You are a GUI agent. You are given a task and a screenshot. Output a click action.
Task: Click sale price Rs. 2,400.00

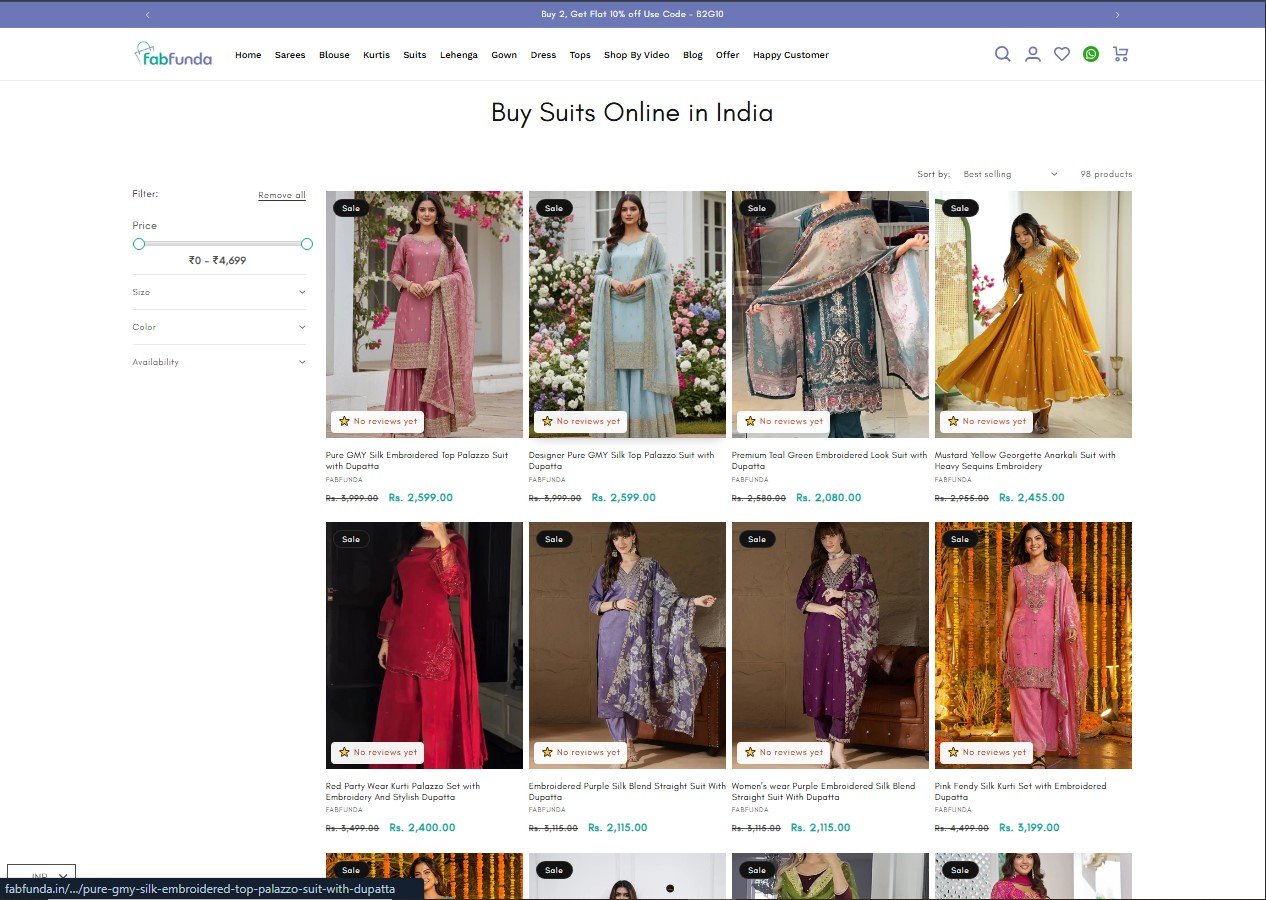coord(422,828)
